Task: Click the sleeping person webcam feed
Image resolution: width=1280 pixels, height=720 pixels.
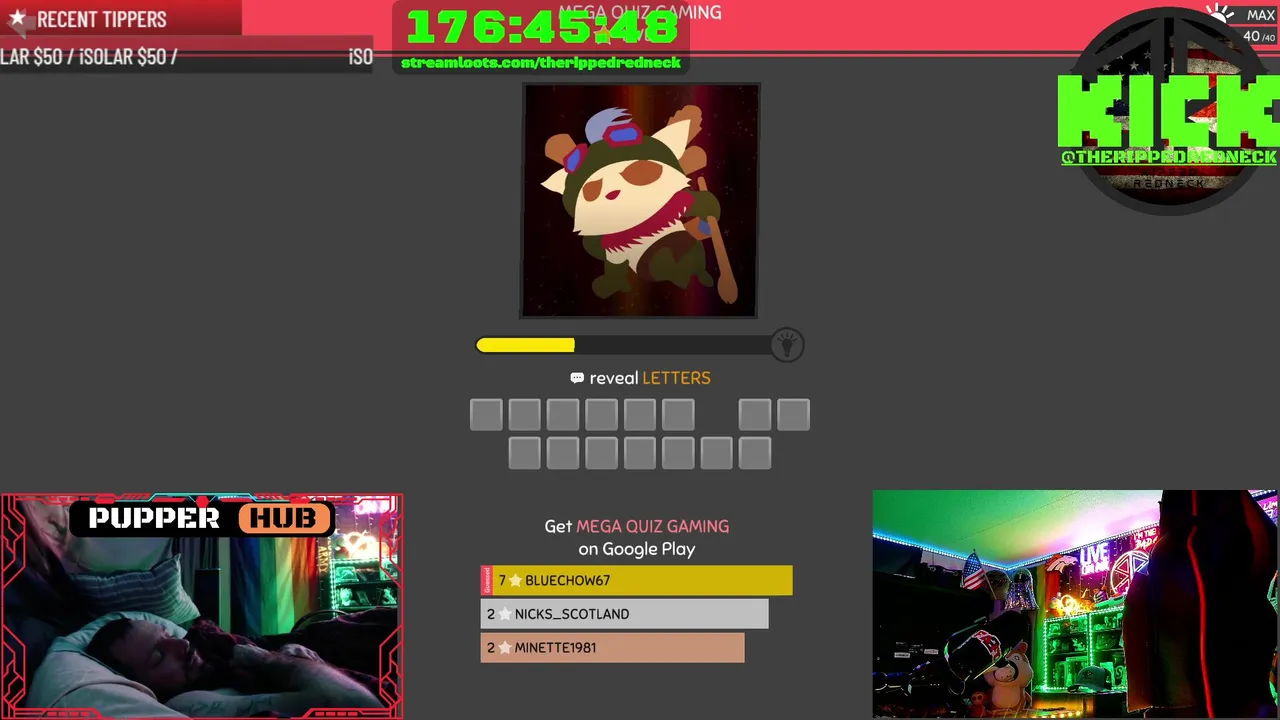Action: click(x=201, y=606)
